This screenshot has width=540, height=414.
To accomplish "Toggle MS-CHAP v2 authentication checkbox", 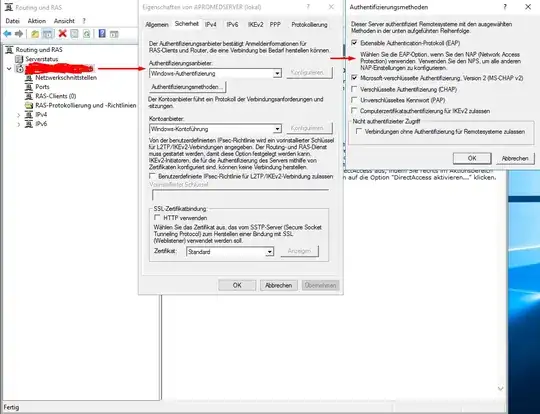I will click(x=354, y=78).
